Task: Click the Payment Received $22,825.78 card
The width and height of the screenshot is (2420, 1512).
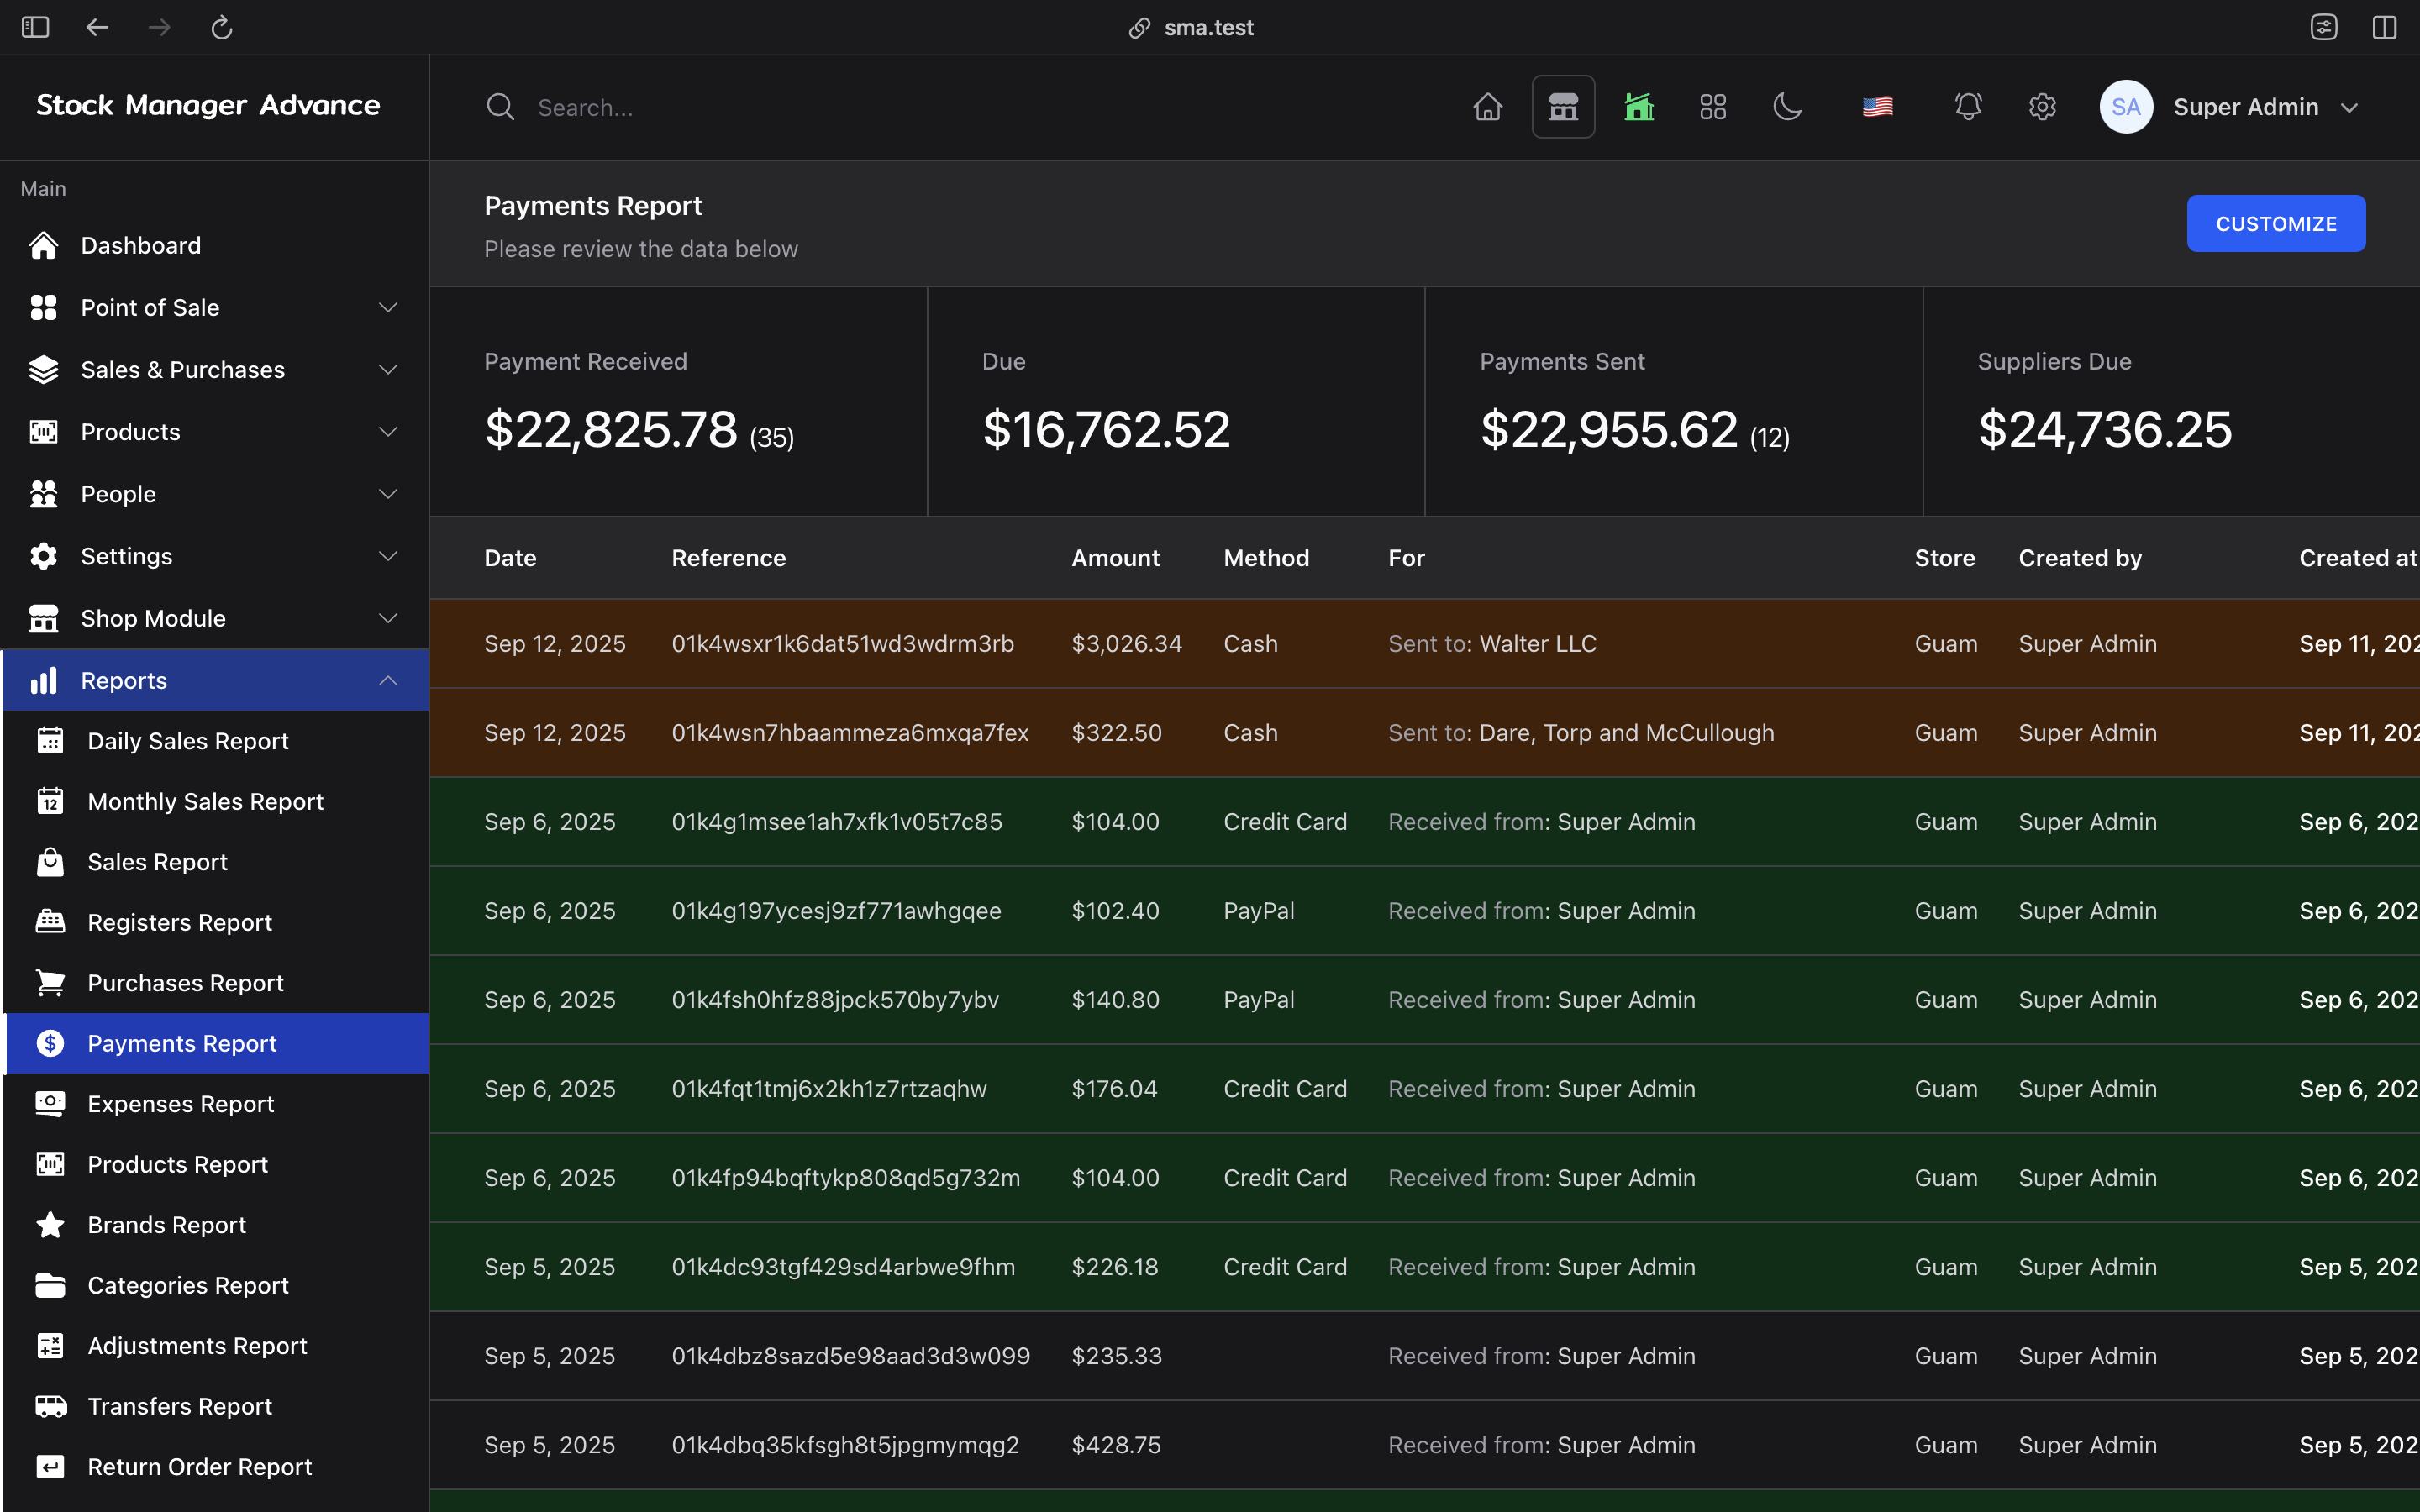Action: (x=678, y=402)
